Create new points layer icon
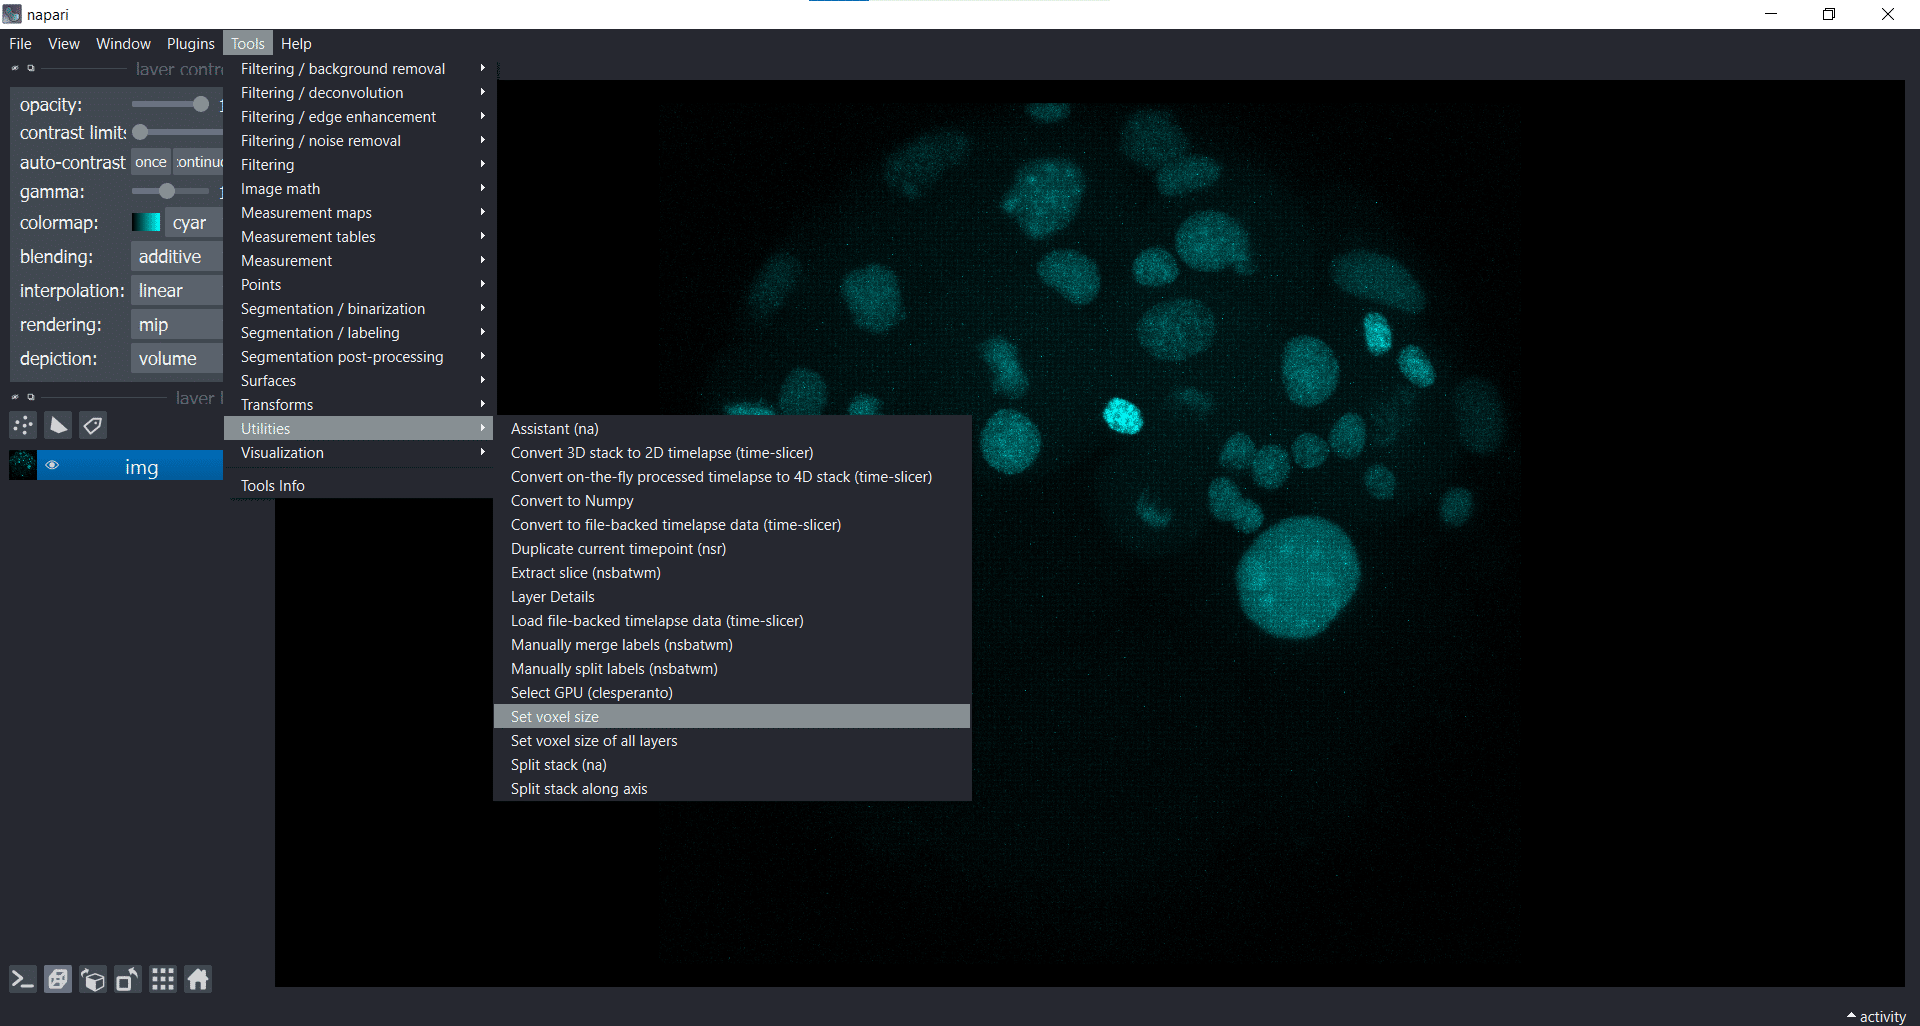The image size is (1920, 1026). click(23, 426)
